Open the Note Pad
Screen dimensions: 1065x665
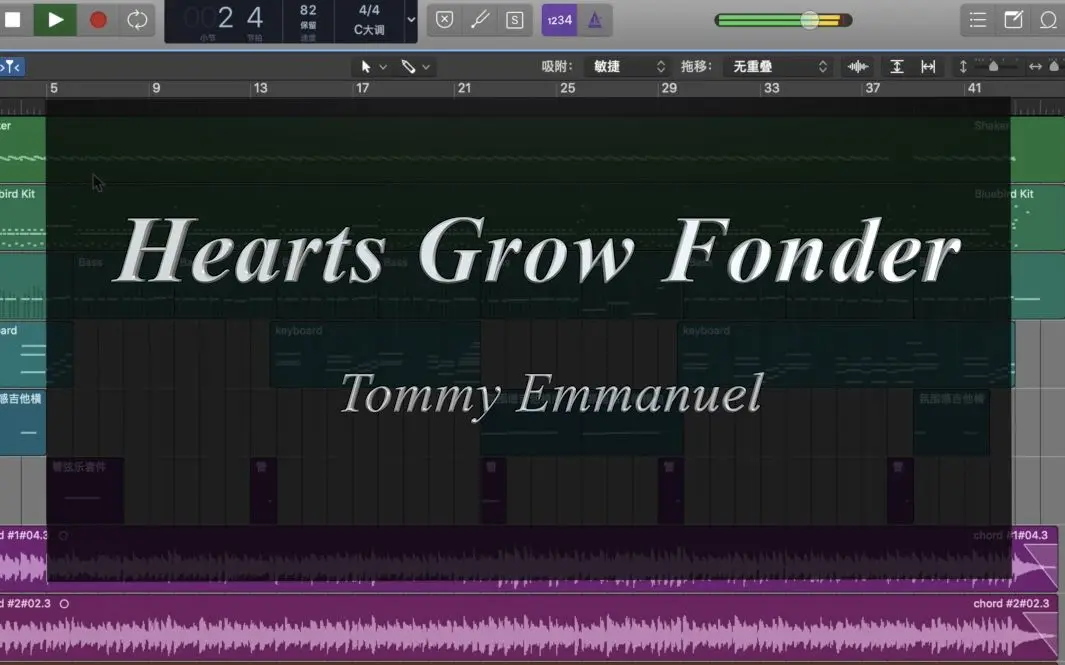click(1013, 20)
